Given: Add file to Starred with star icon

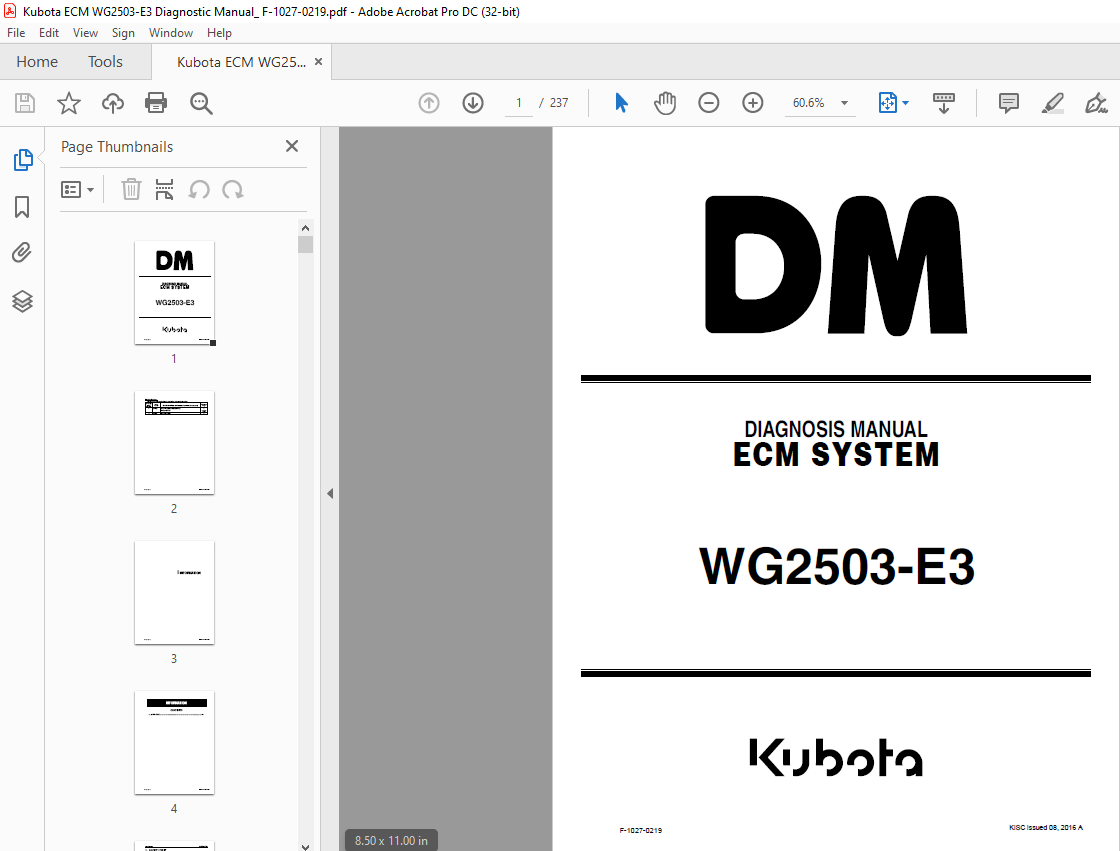Looking at the screenshot, I should point(69,103).
